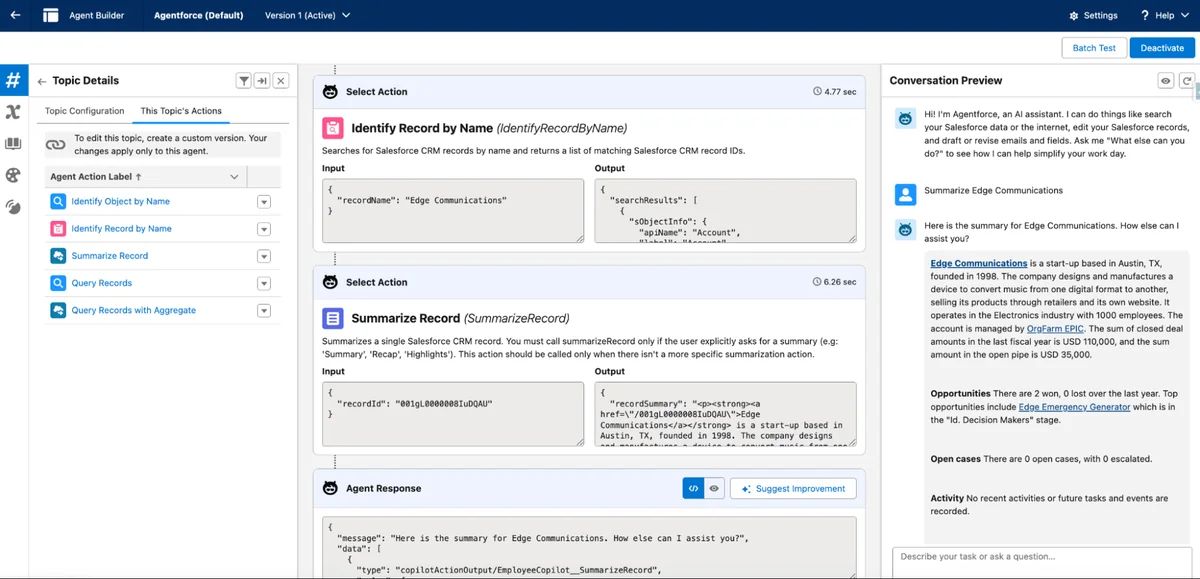The image size is (1200, 579).
Task: Click the Summarize Record row icon
Action: 58,256
